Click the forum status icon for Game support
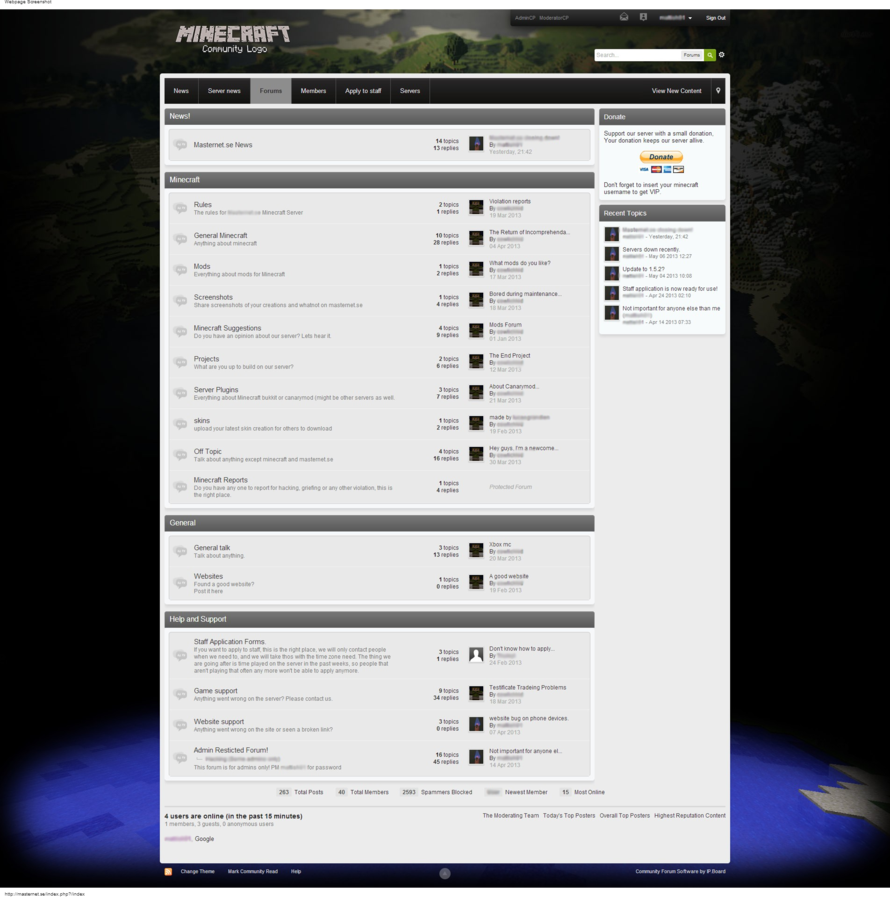This screenshot has height=897, width=890. 181,694
